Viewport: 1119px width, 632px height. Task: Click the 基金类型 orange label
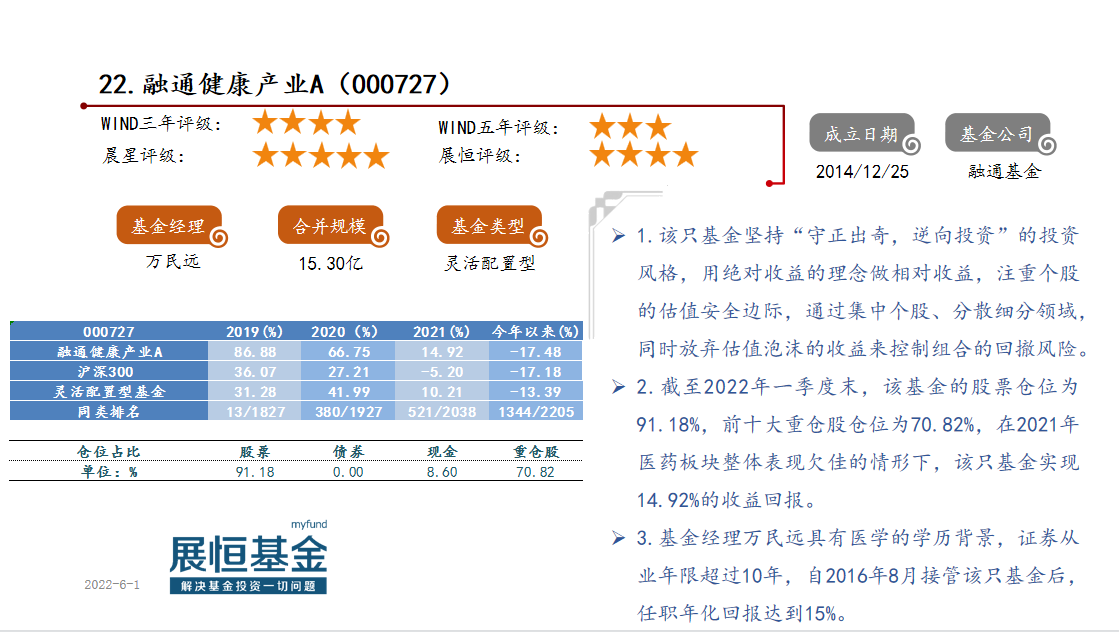point(490,226)
